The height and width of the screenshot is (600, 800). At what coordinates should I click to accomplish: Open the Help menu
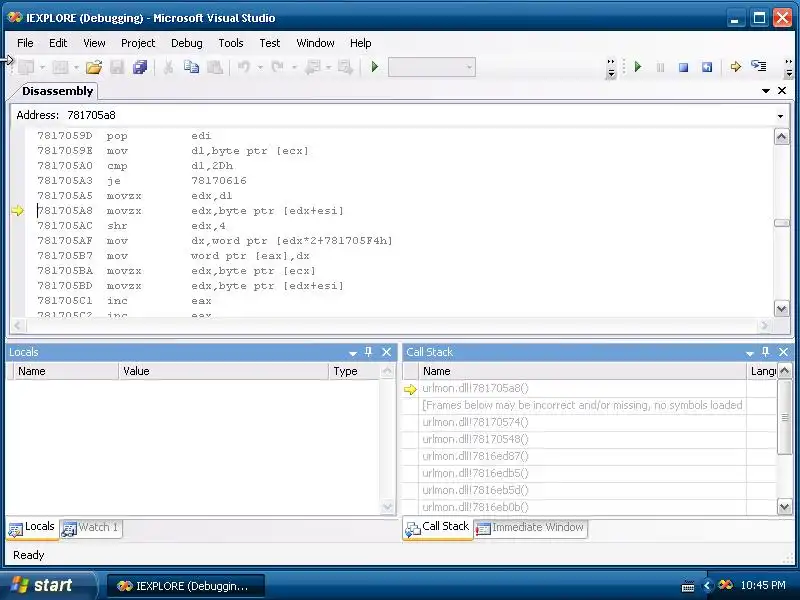pyautogui.click(x=361, y=43)
